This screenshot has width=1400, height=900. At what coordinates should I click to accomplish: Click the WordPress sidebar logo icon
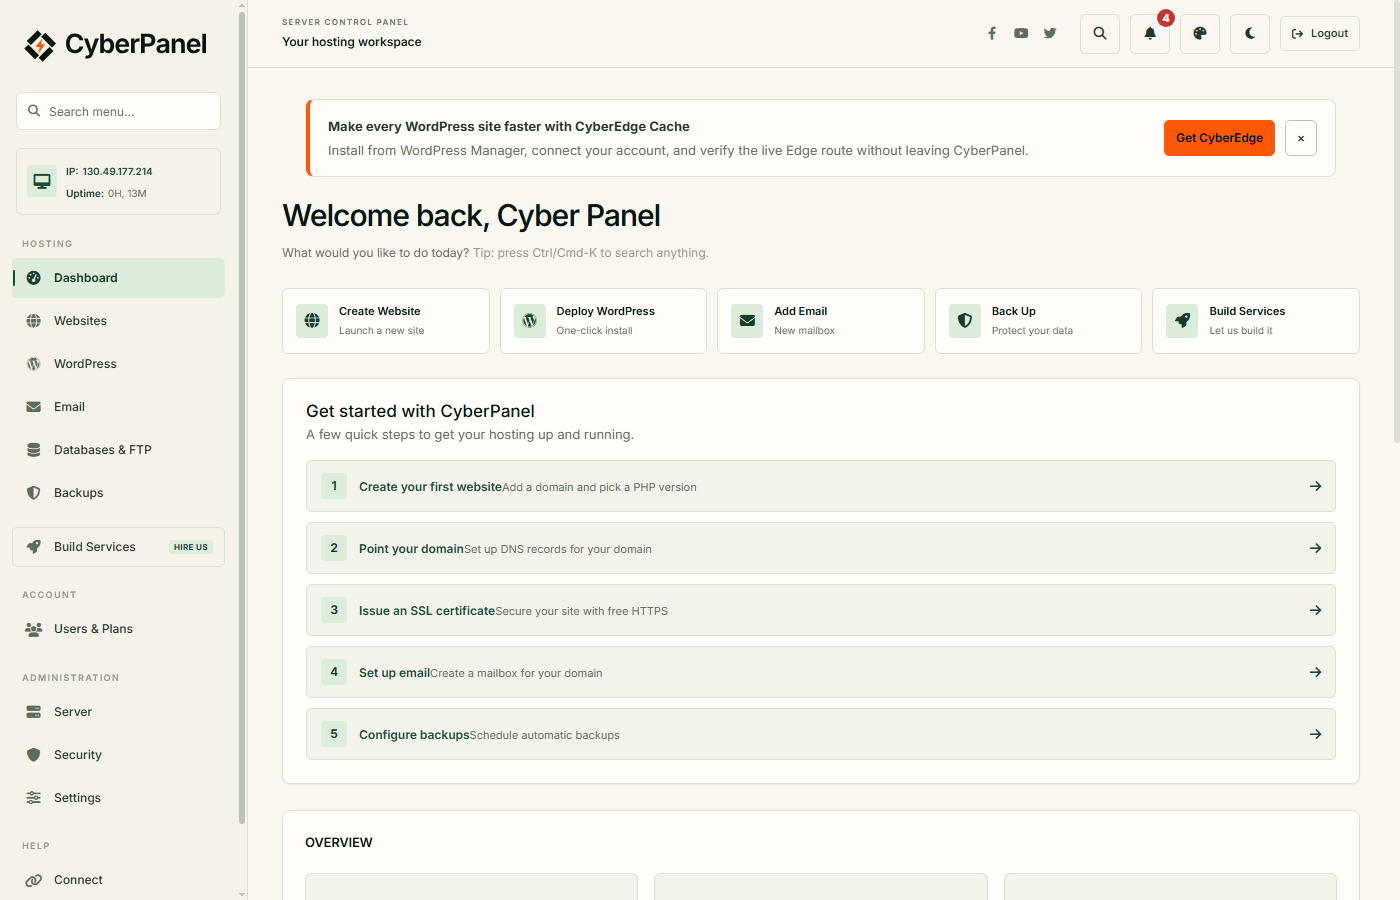34,364
